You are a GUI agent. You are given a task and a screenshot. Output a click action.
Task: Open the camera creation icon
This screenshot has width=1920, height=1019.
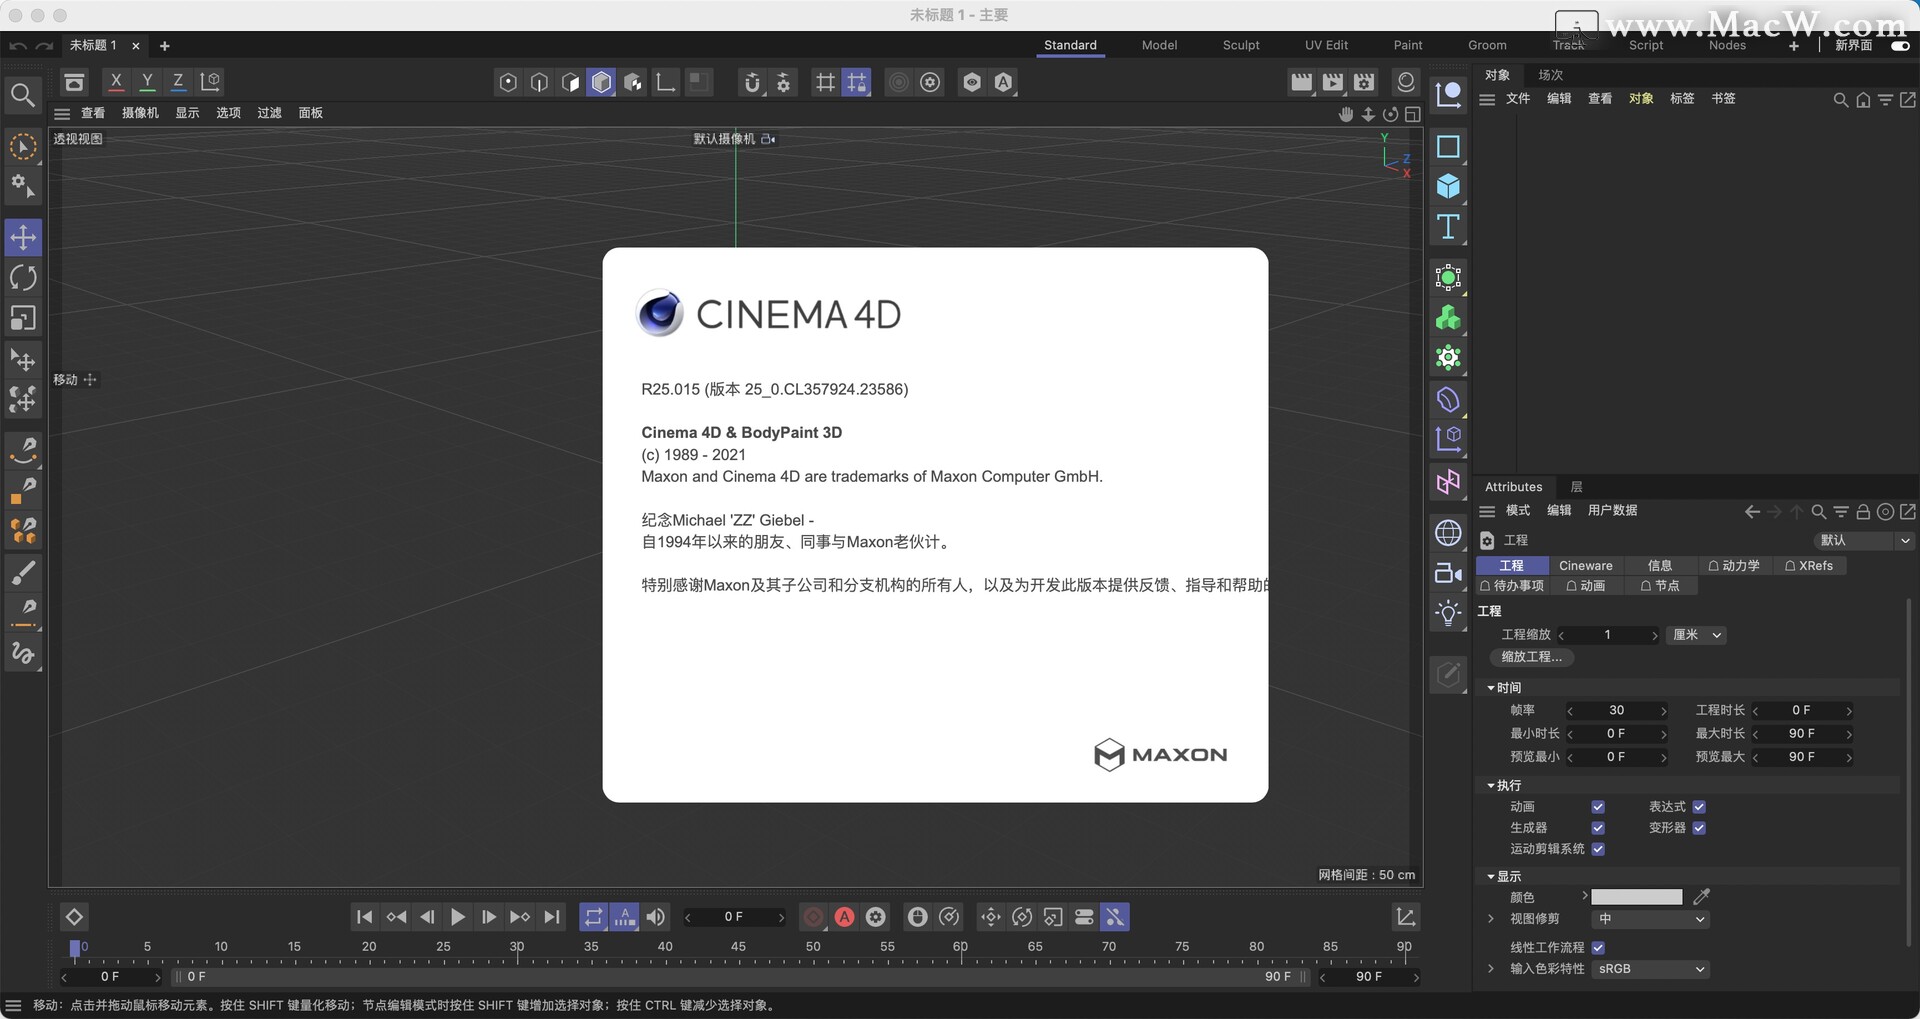click(1448, 573)
